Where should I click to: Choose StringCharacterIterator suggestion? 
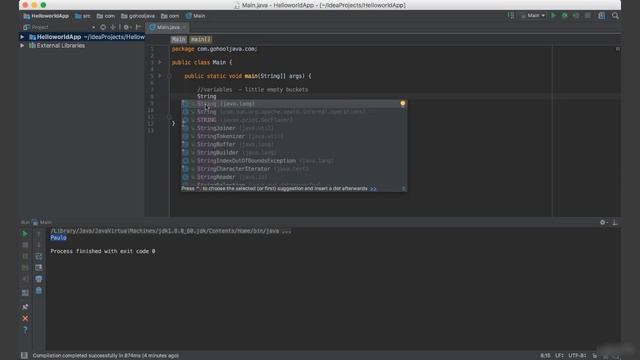pyautogui.click(x=294, y=169)
